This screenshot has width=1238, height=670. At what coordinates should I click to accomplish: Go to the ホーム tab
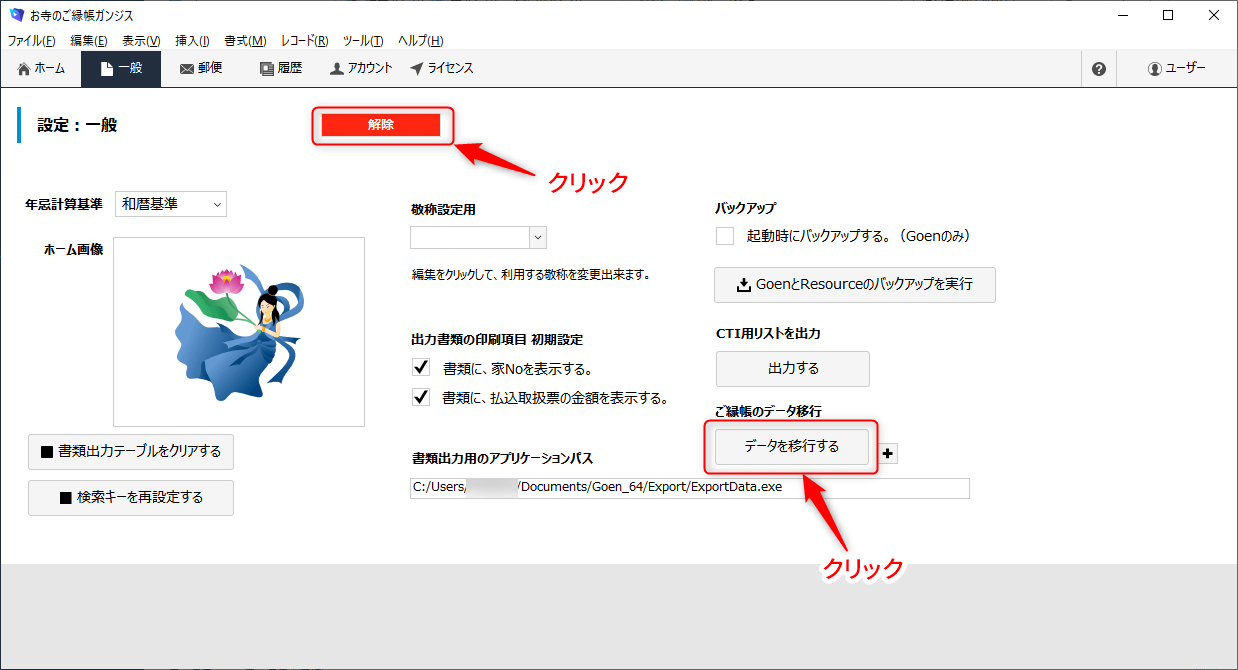pyautogui.click(x=41, y=69)
